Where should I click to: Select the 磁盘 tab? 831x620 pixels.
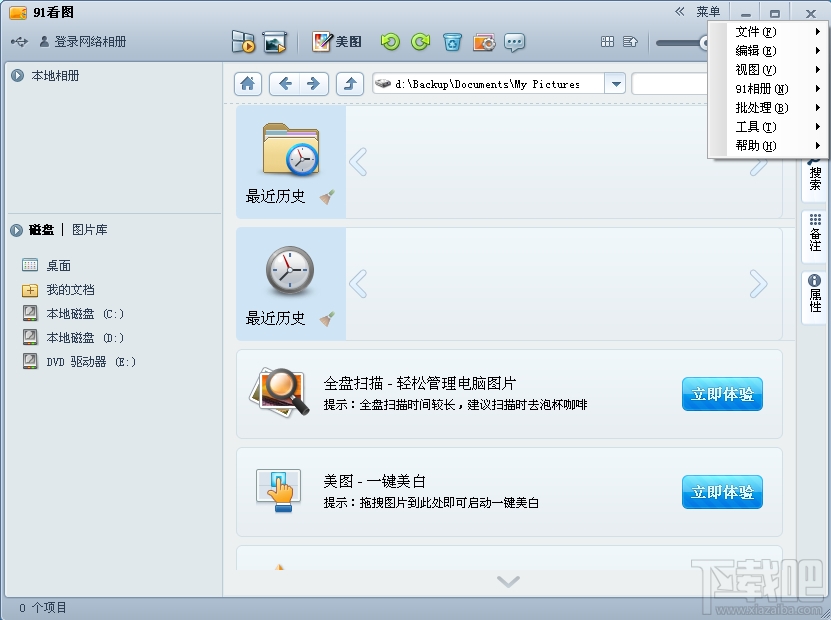pyautogui.click(x=41, y=229)
